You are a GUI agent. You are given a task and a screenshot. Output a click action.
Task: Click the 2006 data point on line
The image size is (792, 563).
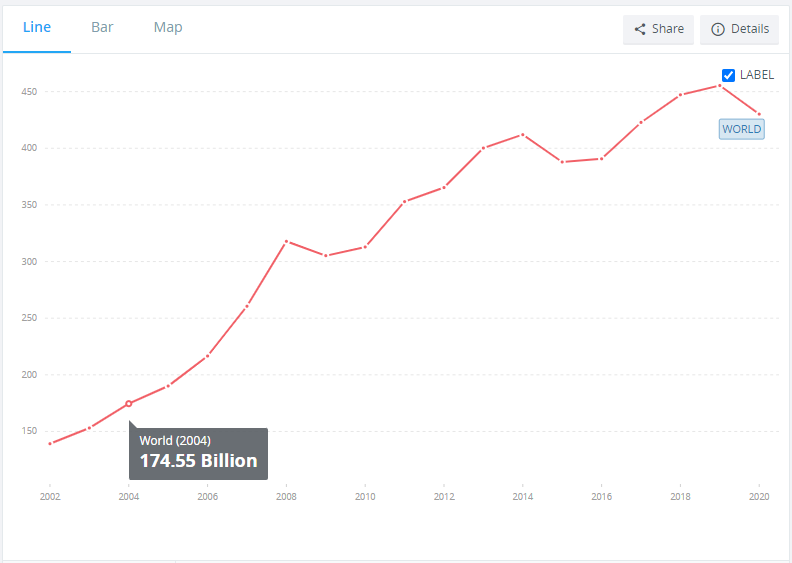tap(207, 356)
